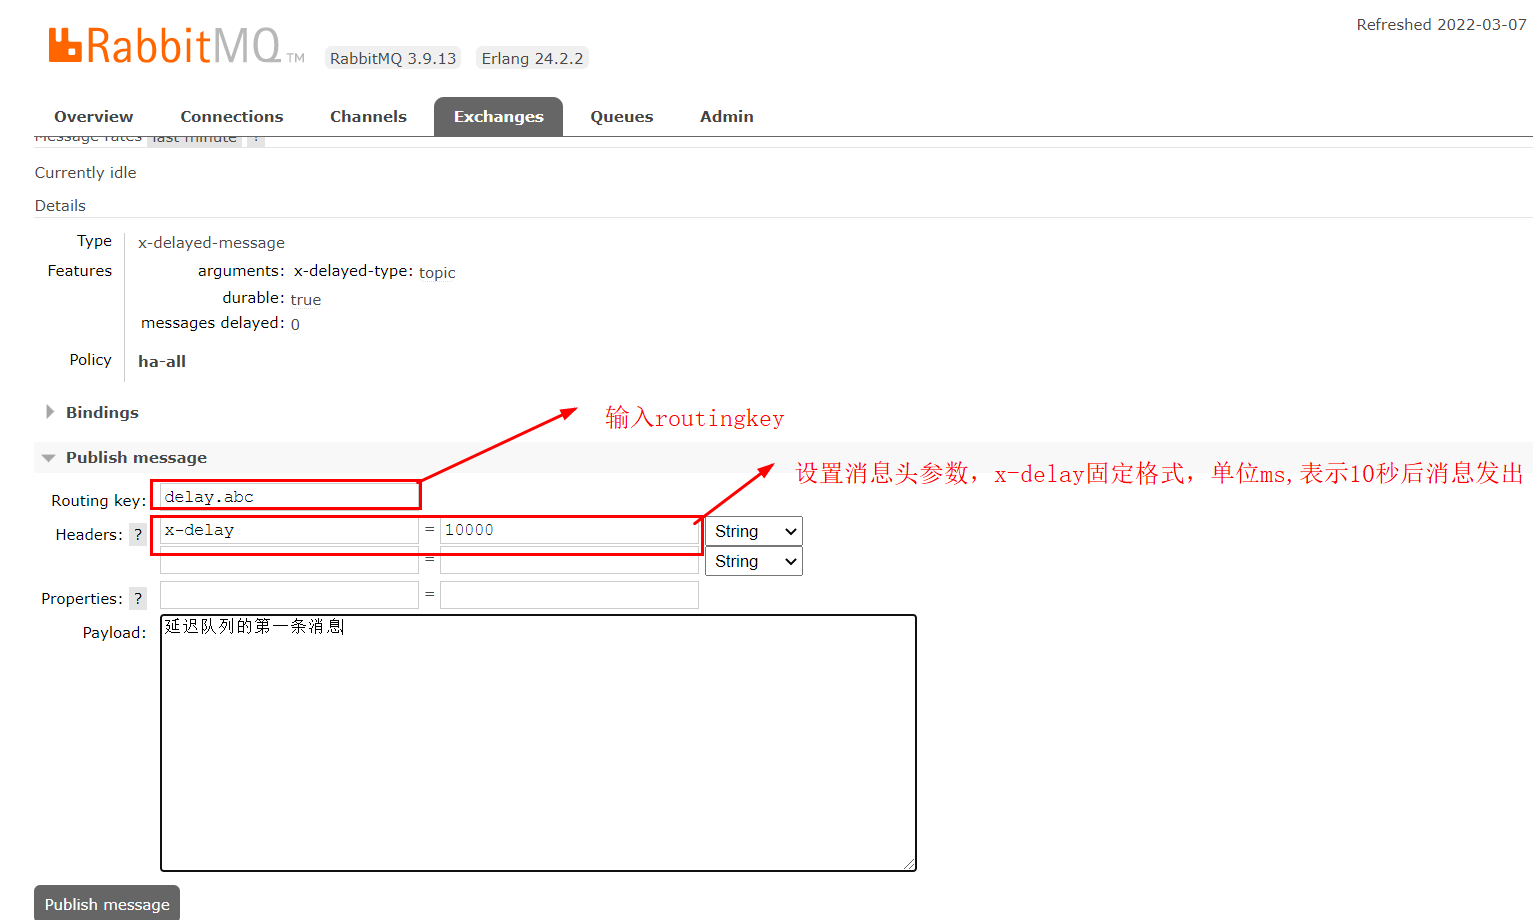Click the Properties name input field

coord(289,595)
